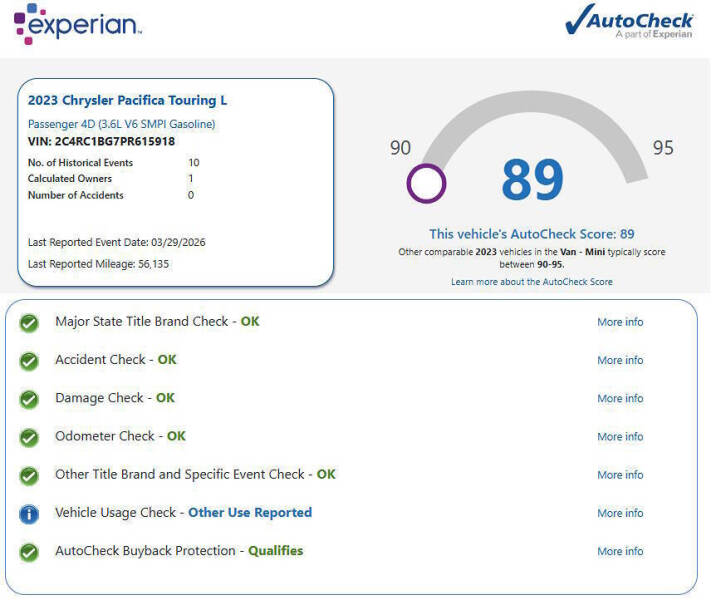Open More info for Accident Check
Image resolution: width=716 pixels, height=600 pixels.
pos(620,360)
